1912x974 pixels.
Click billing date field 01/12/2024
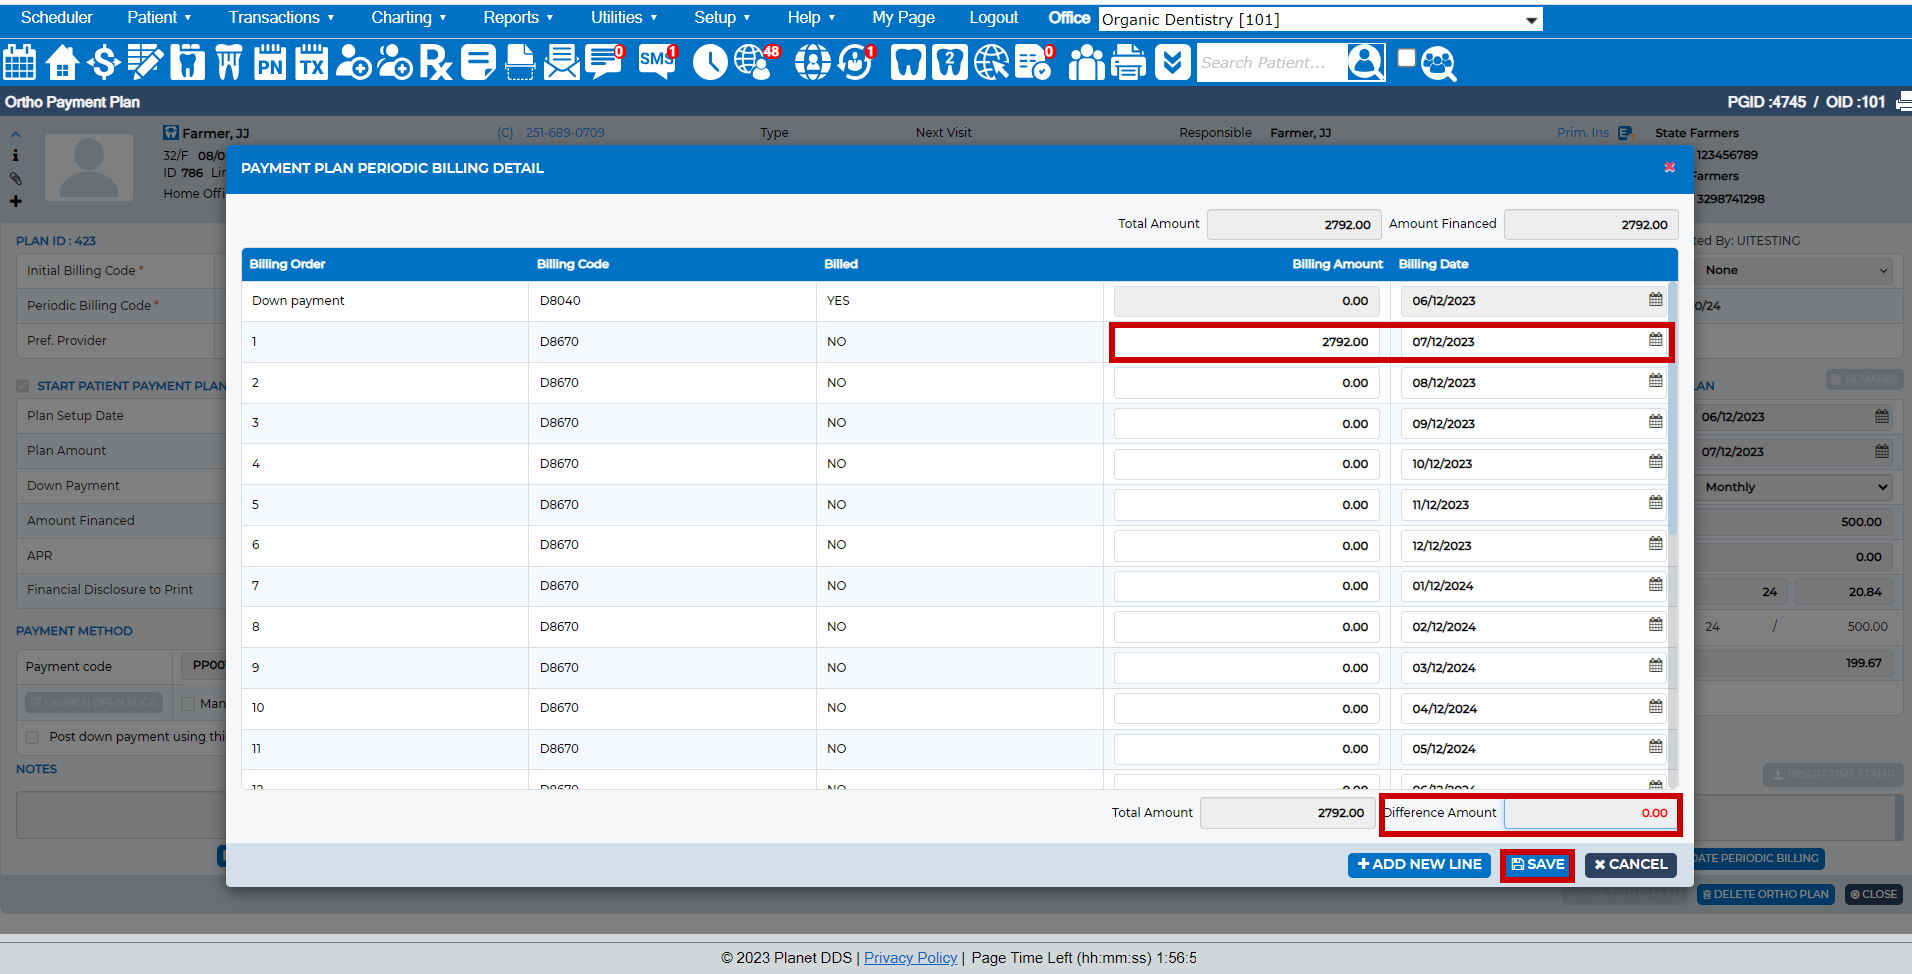tap(1534, 586)
